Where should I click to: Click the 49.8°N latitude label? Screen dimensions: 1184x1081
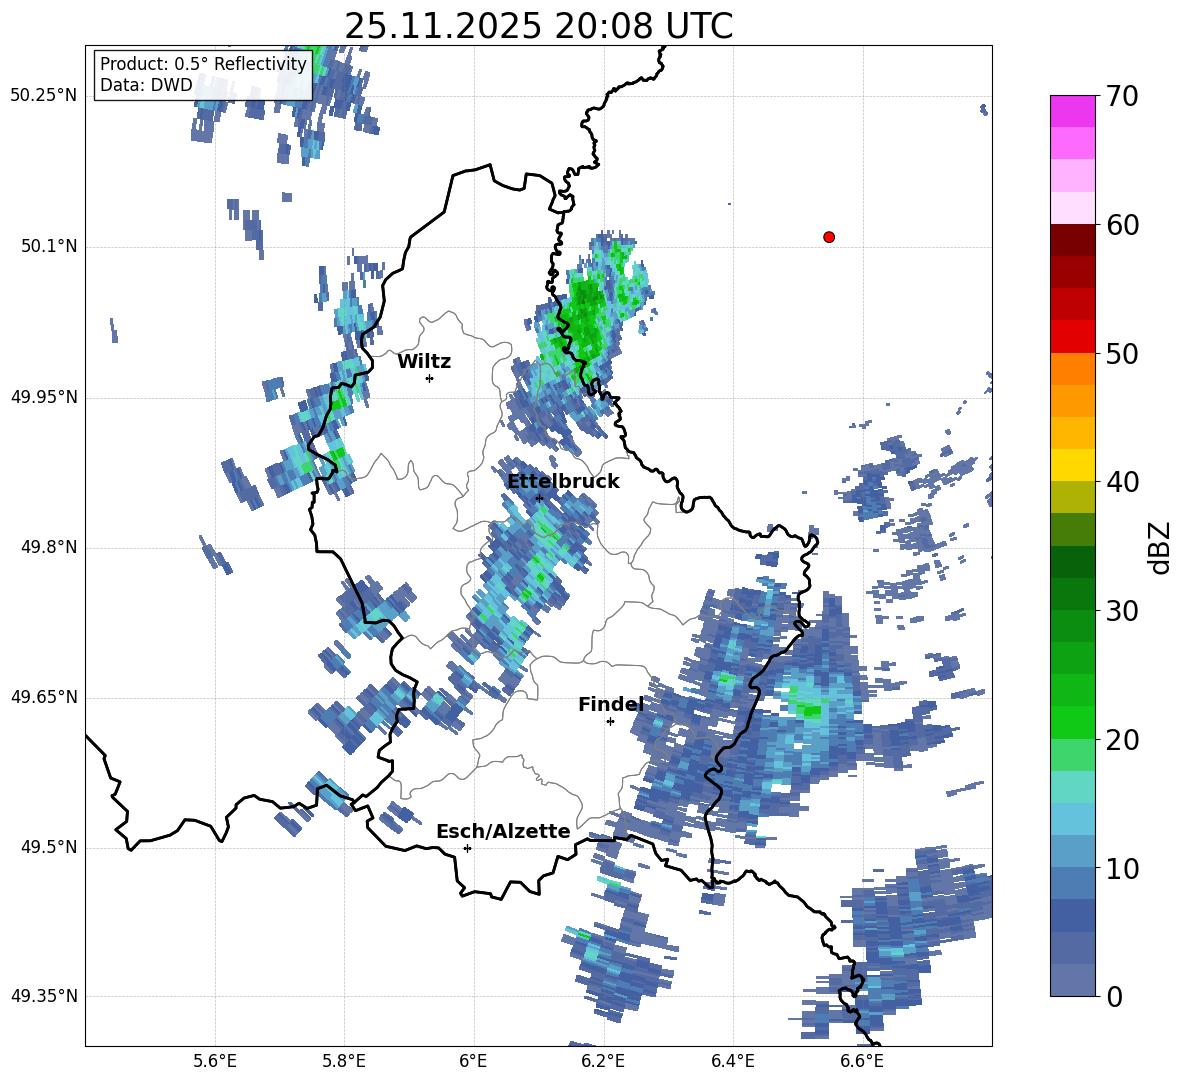(x=48, y=547)
